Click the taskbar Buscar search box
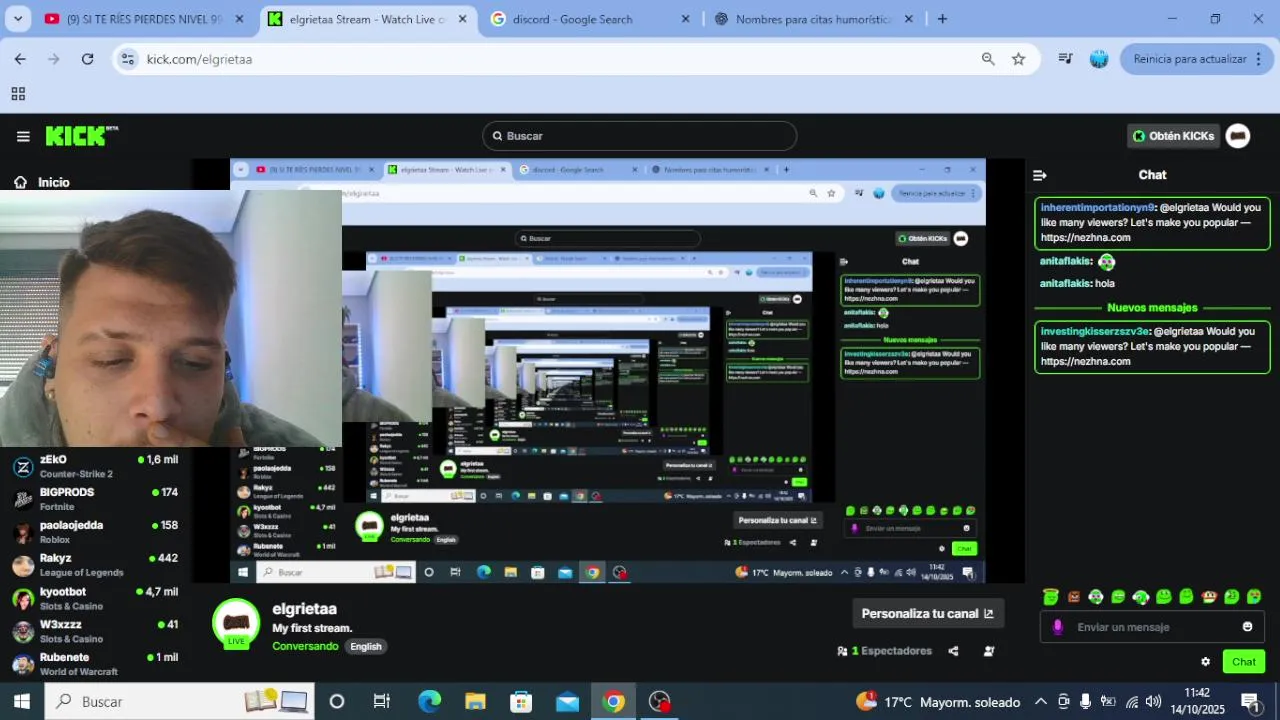This screenshot has width=1280, height=720. tap(180, 702)
